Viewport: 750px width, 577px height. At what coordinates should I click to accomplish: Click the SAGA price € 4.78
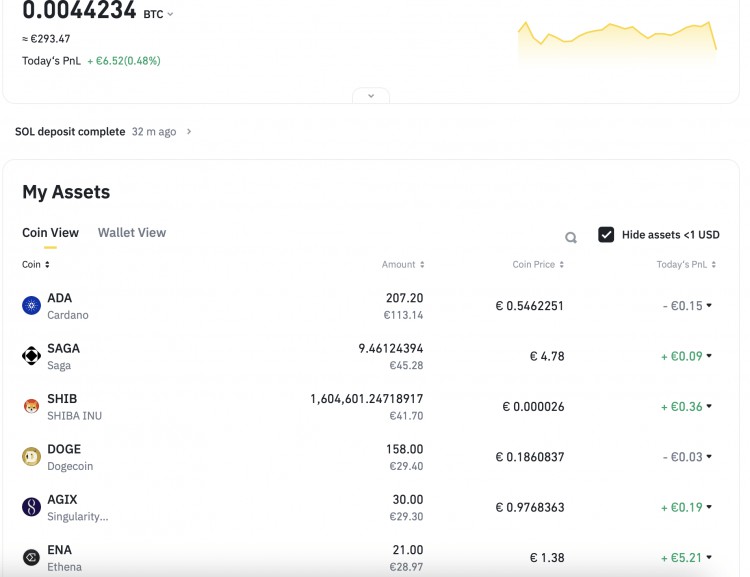coord(547,356)
